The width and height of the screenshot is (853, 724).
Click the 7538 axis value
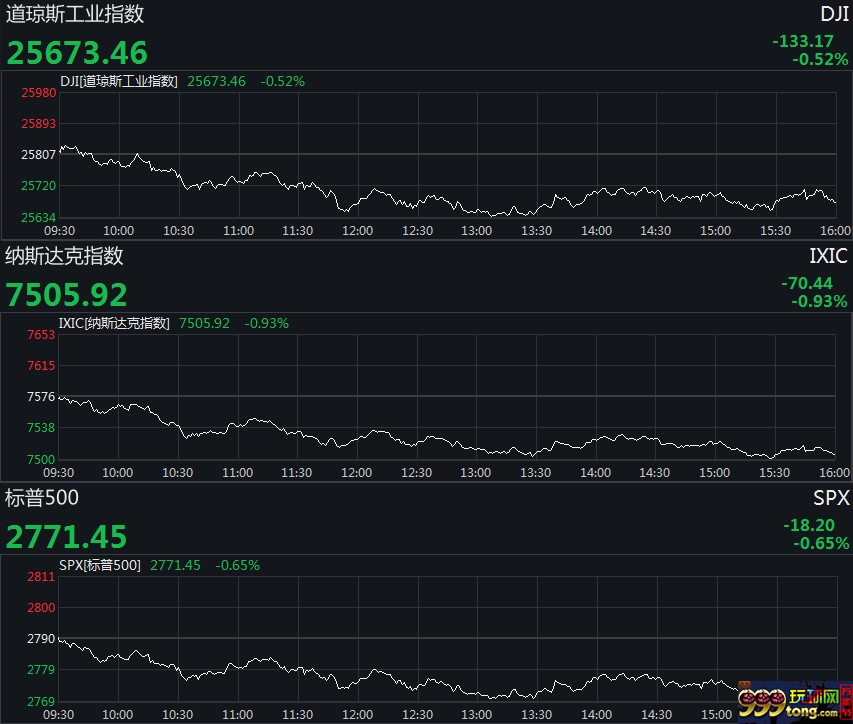pos(41,428)
